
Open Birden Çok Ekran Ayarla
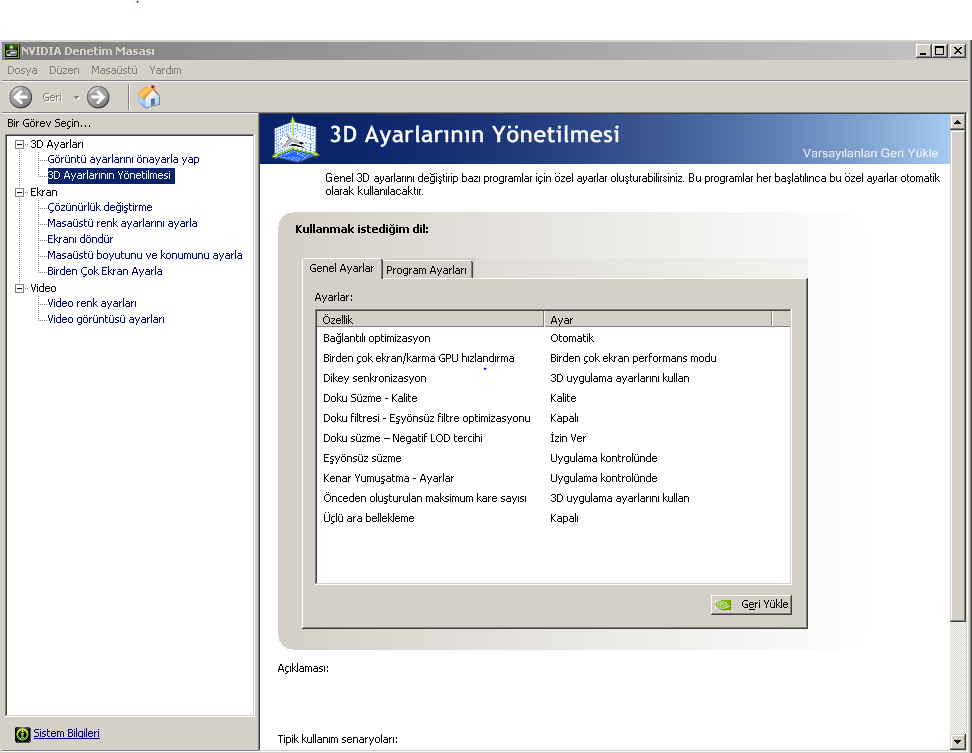coord(105,271)
